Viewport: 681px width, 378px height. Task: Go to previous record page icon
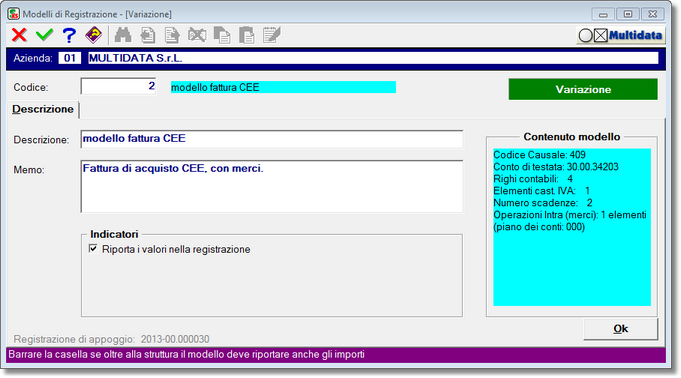click(148, 35)
